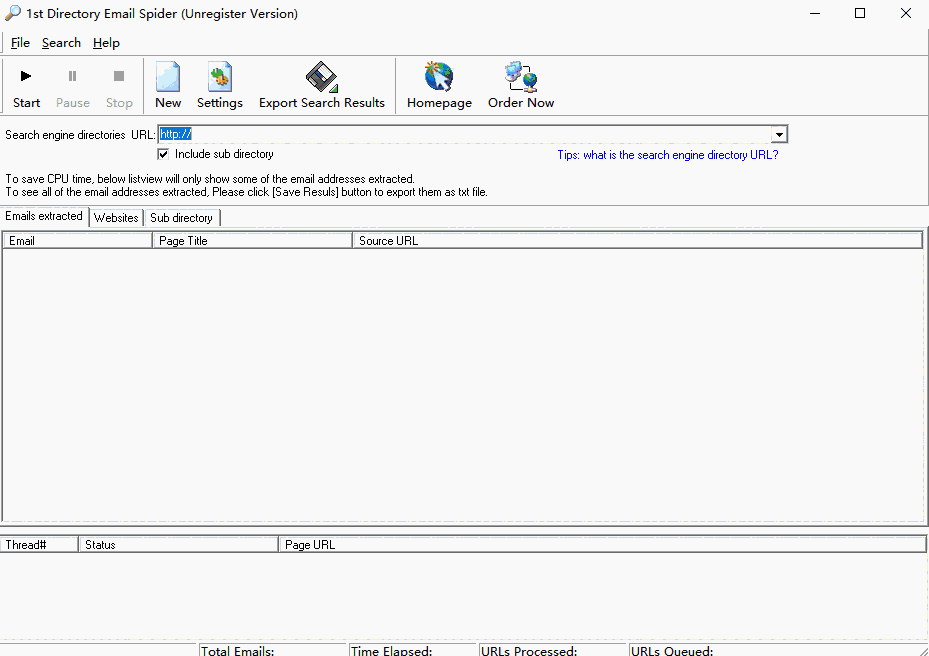The height and width of the screenshot is (656, 929).
Task: Click the search engine directory URL tips link
Action: click(x=667, y=155)
